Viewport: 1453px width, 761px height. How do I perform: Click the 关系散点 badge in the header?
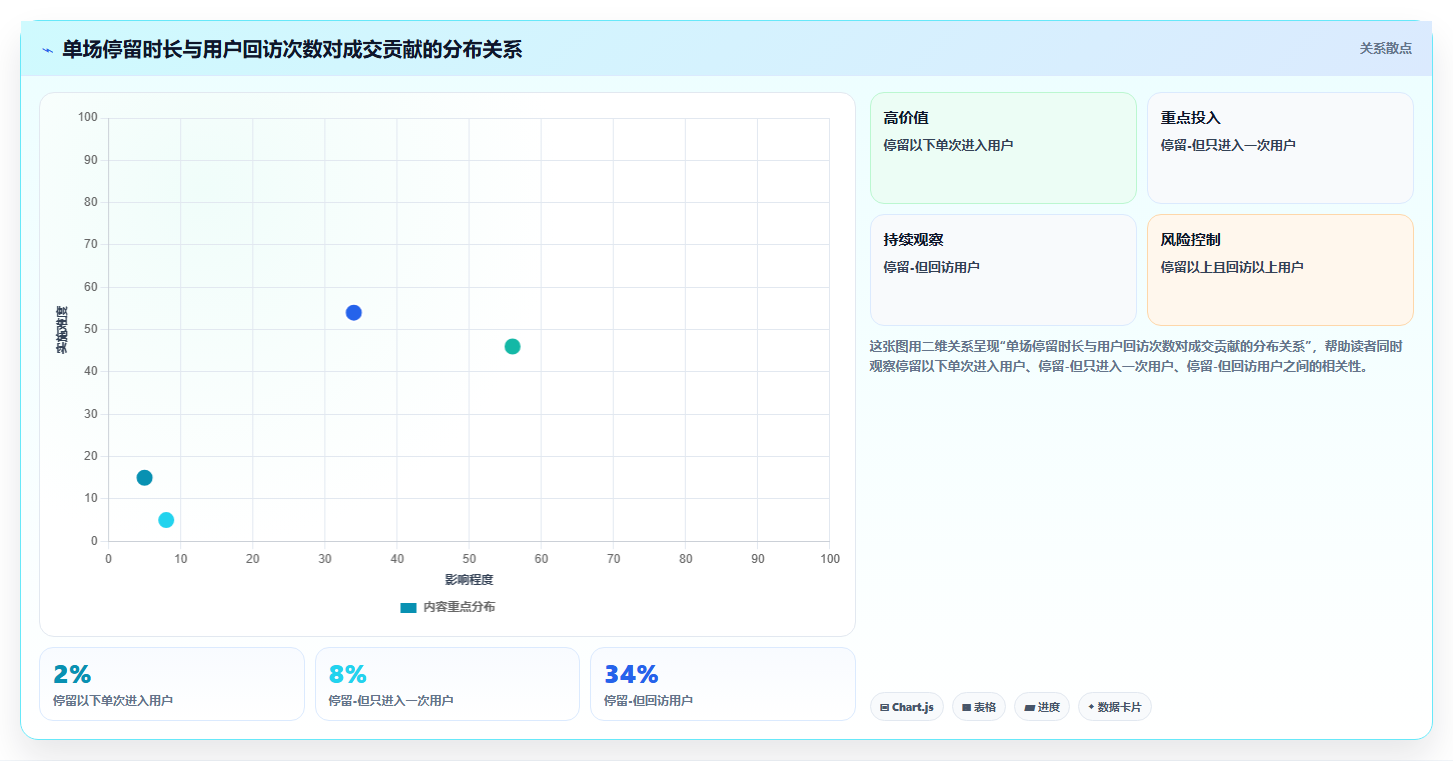(x=1385, y=48)
